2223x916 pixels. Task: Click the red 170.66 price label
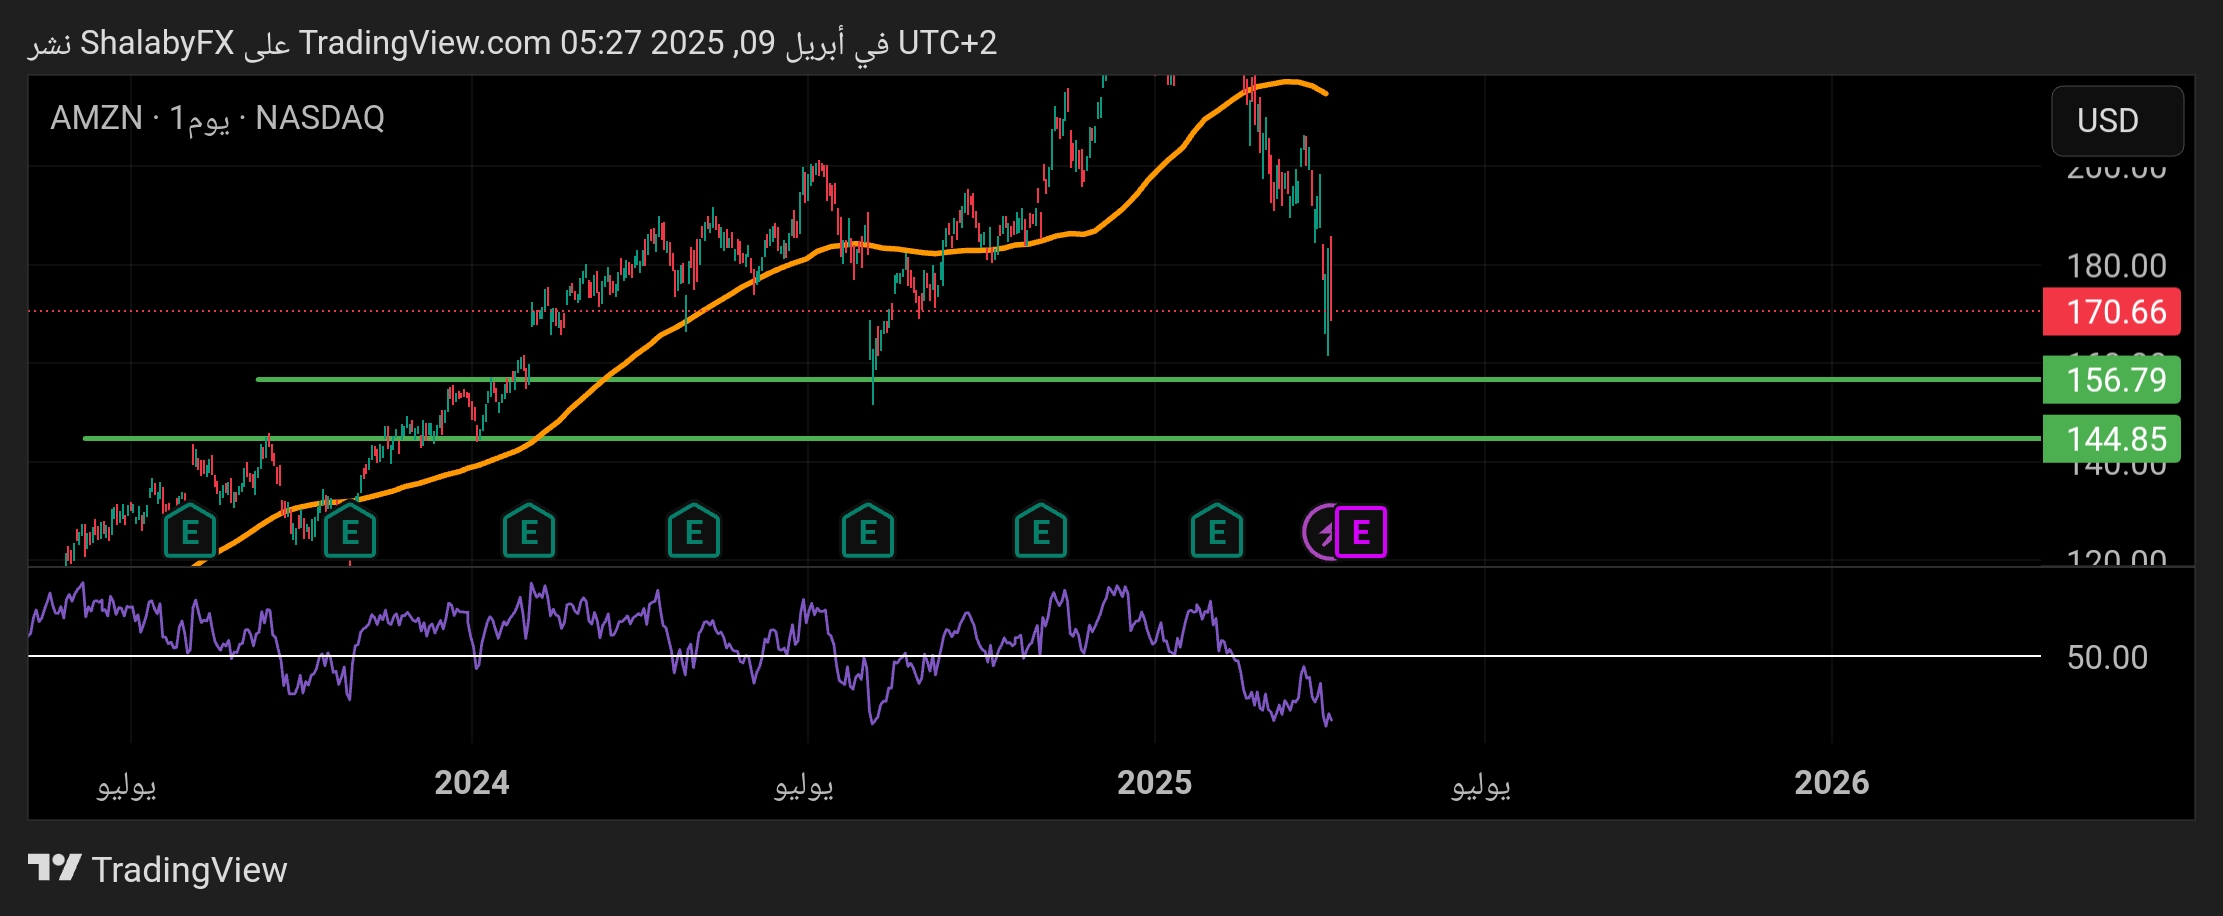coord(2111,312)
